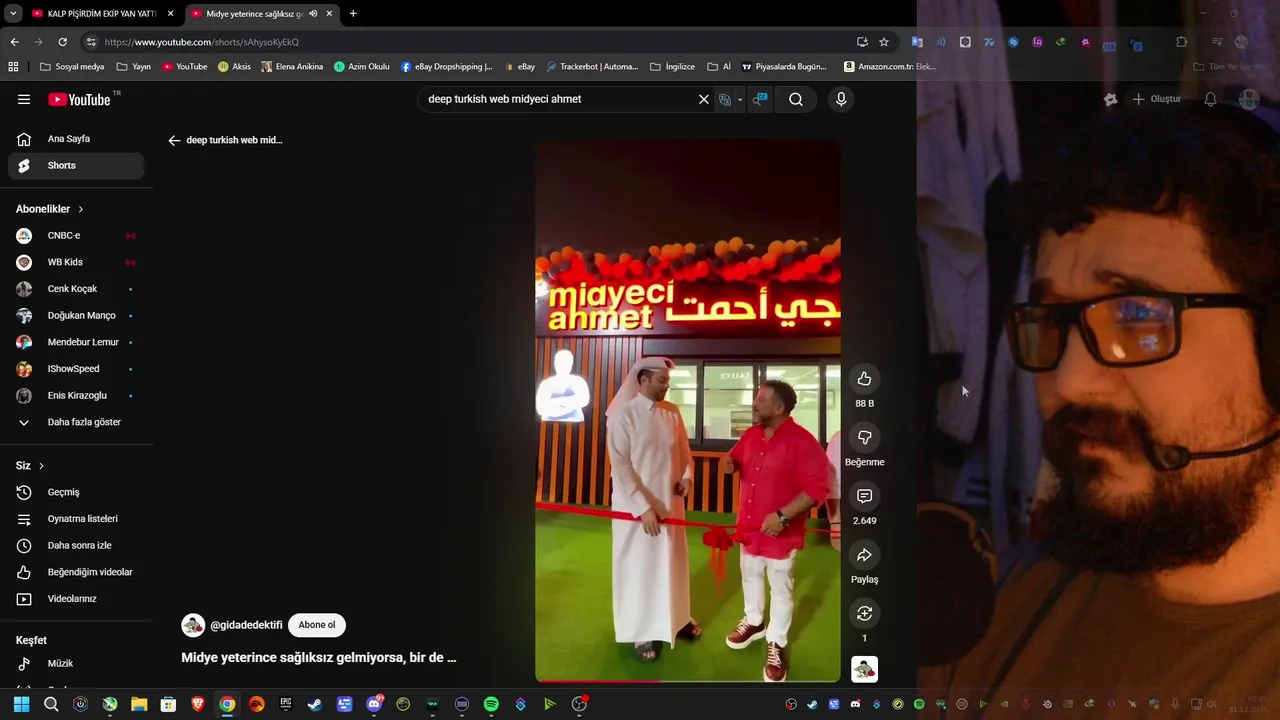The height and width of the screenshot is (720, 1280).
Task: Open a new browser tab
Action: [x=353, y=14]
